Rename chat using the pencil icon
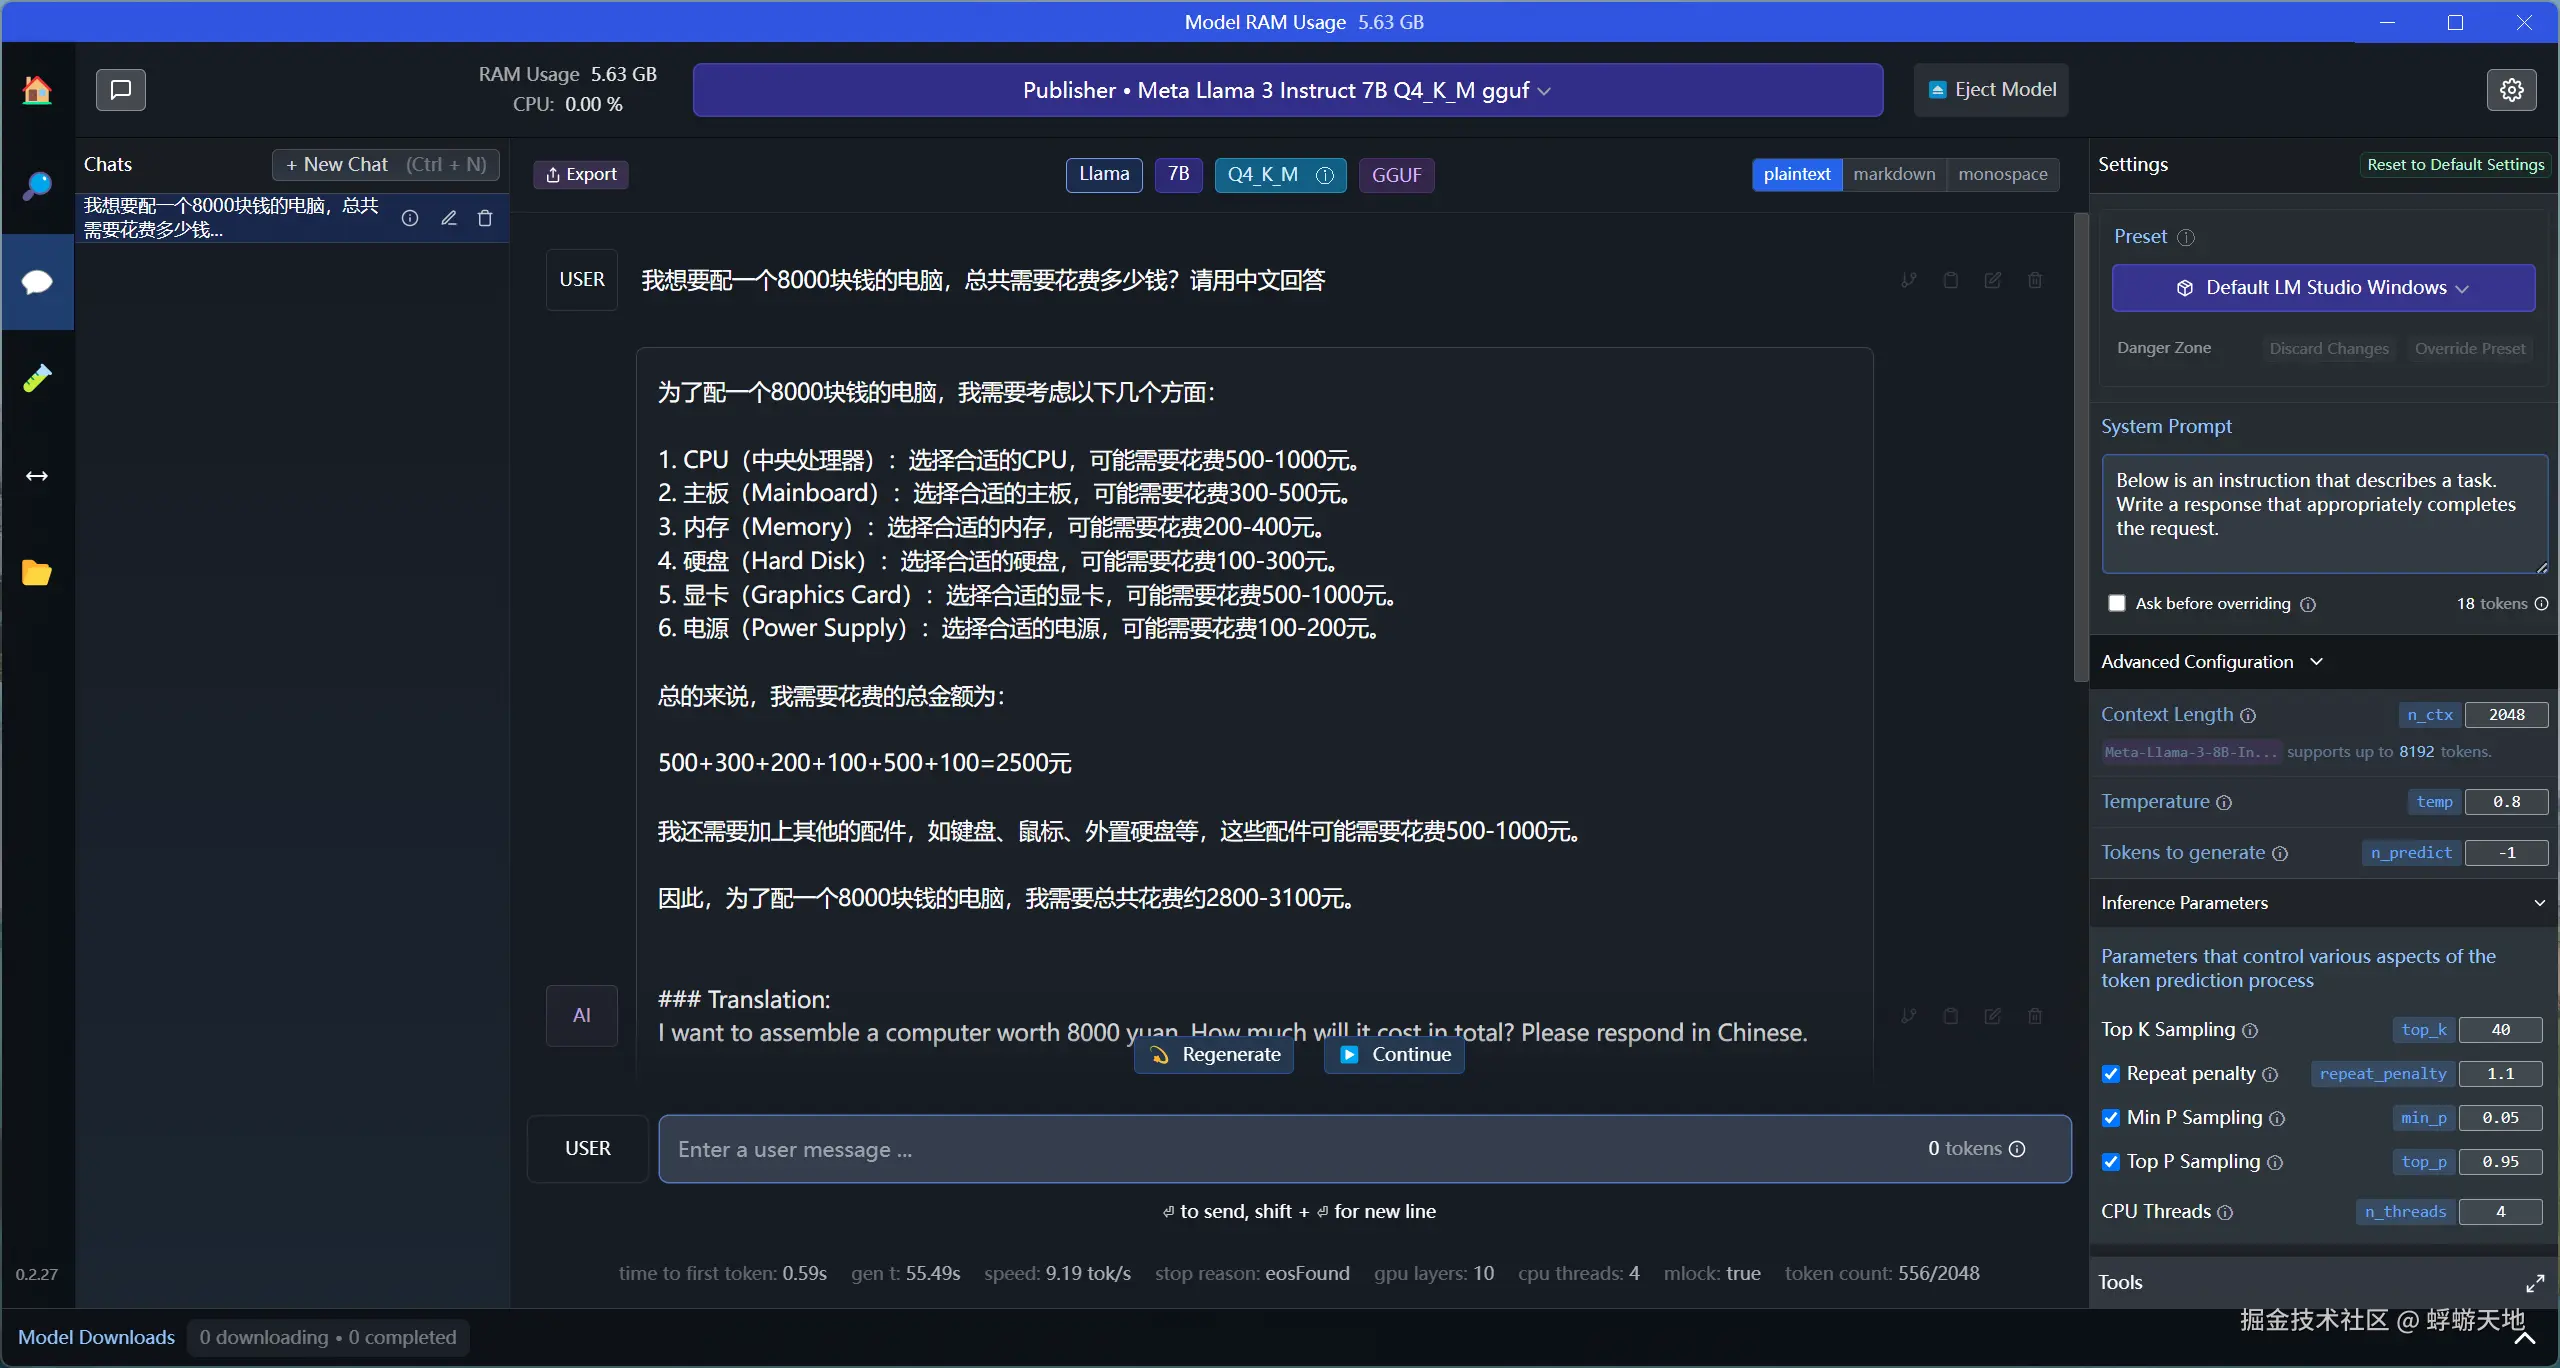The image size is (2560, 1368). [449, 218]
